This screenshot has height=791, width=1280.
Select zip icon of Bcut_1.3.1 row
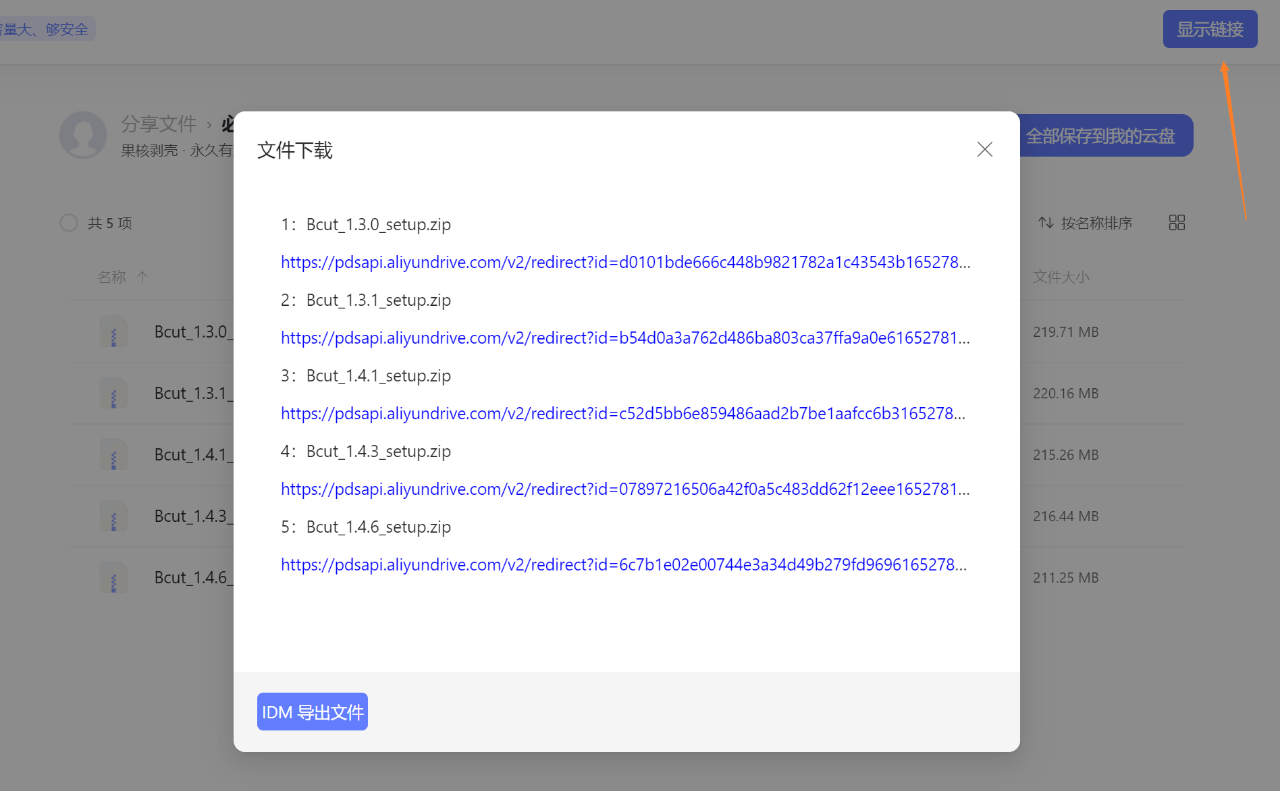click(x=113, y=393)
